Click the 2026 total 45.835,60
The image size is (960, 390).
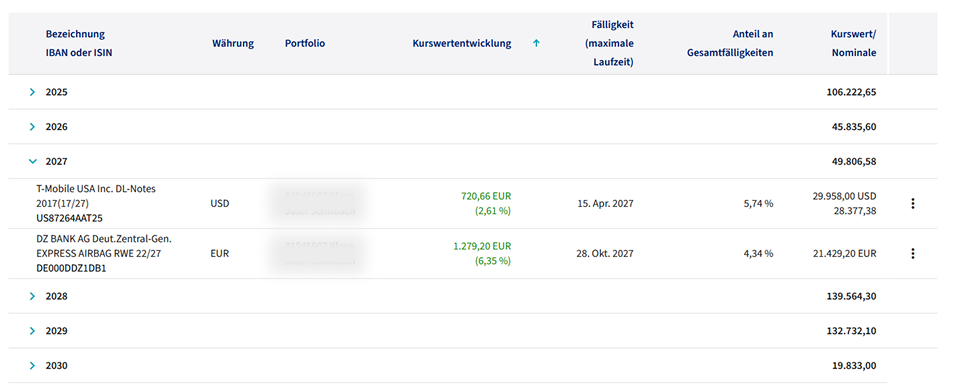click(x=855, y=127)
